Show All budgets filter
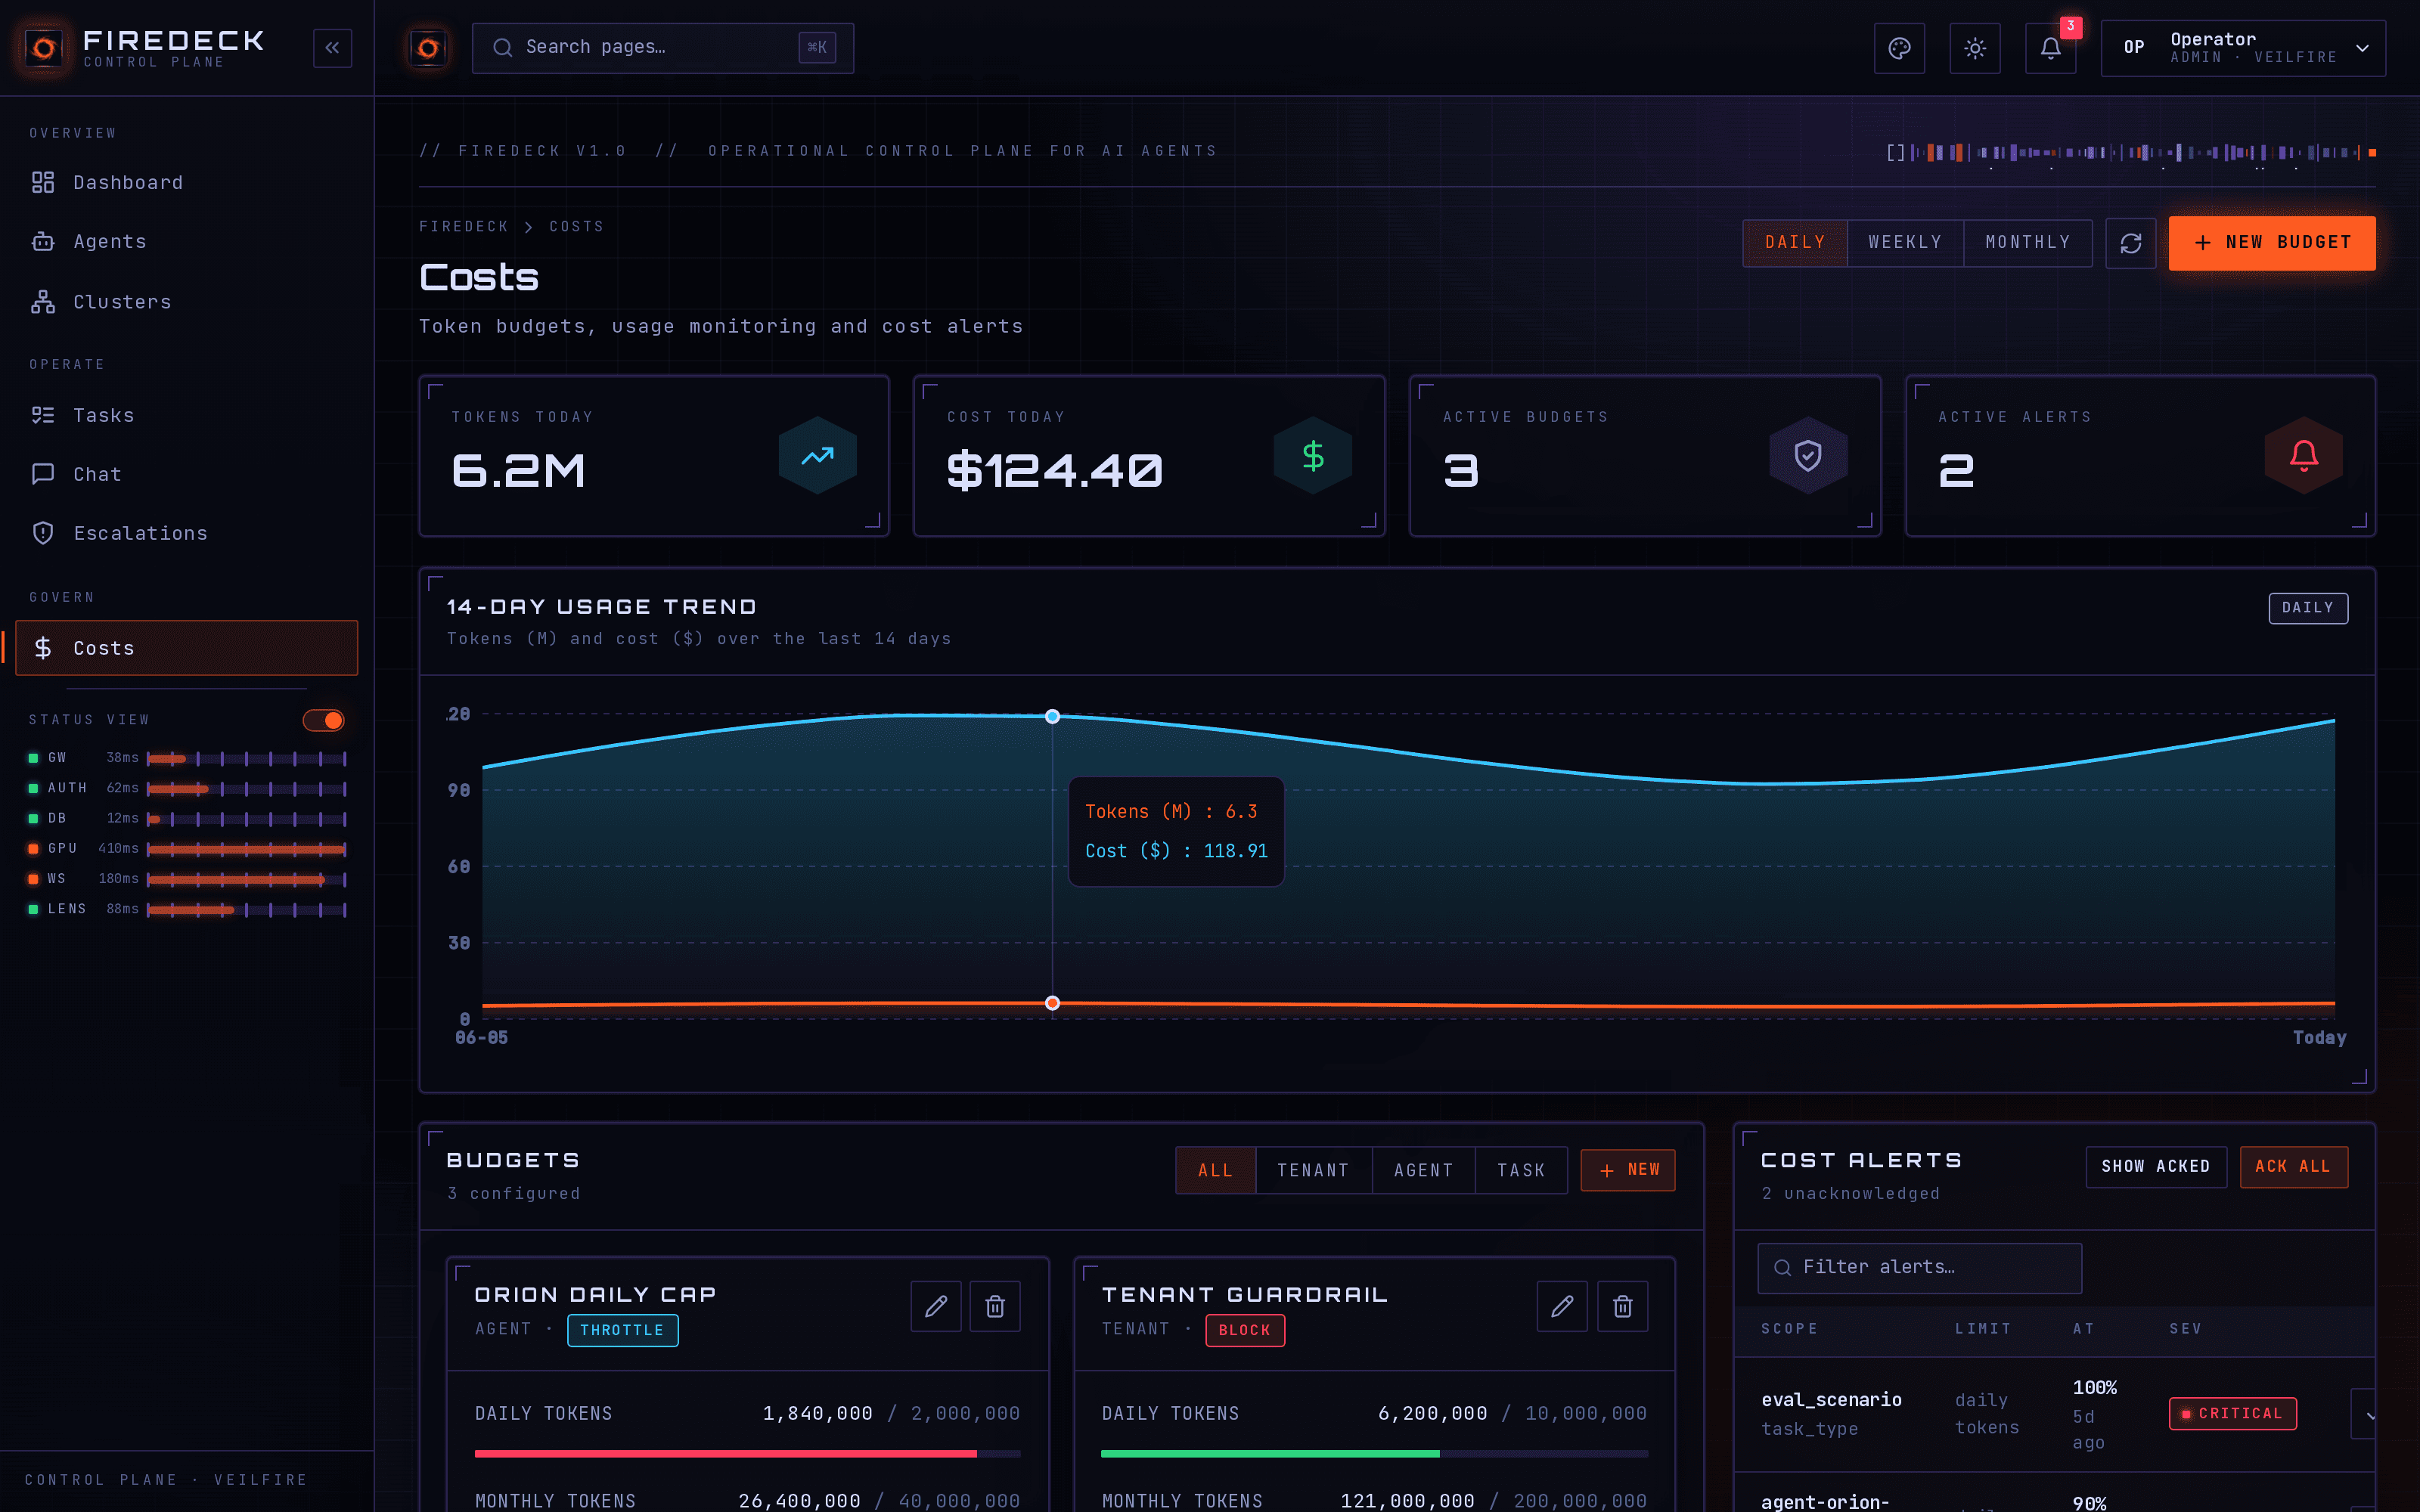The height and width of the screenshot is (1512, 2420). click(1215, 1170)
